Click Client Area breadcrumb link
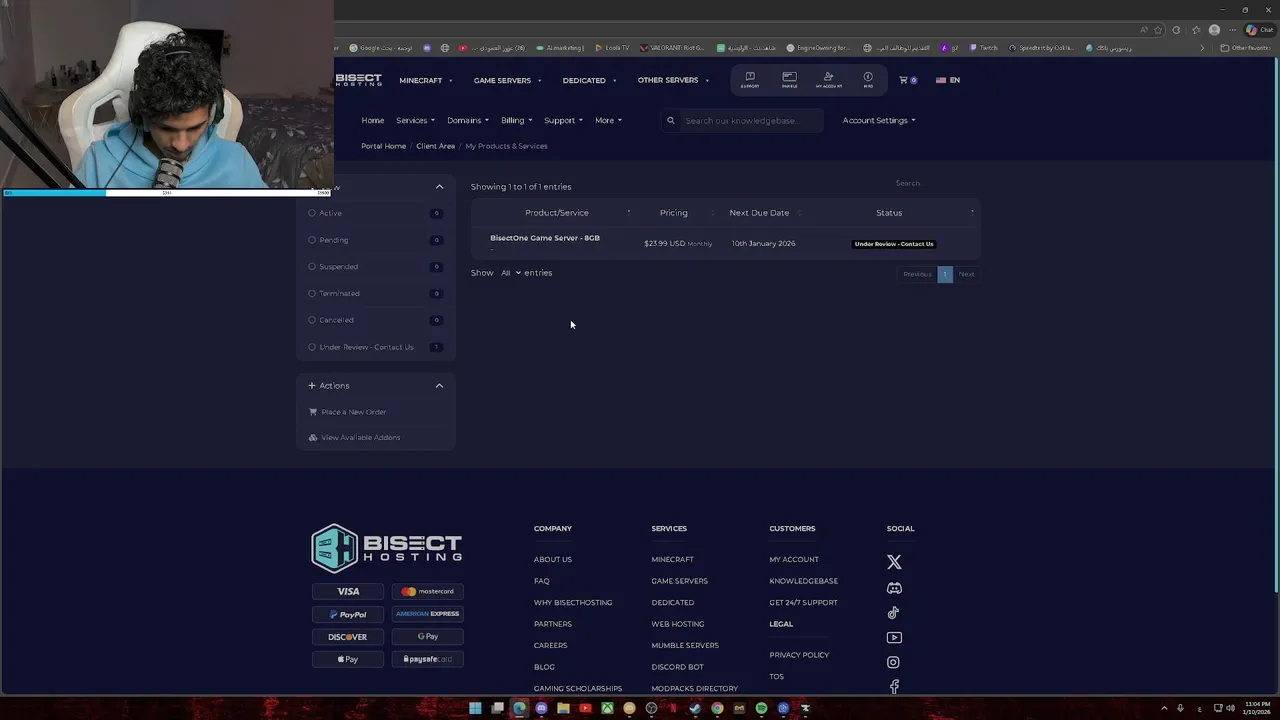The height and width of the screenshot is (720, 1280). coord(435,146)
